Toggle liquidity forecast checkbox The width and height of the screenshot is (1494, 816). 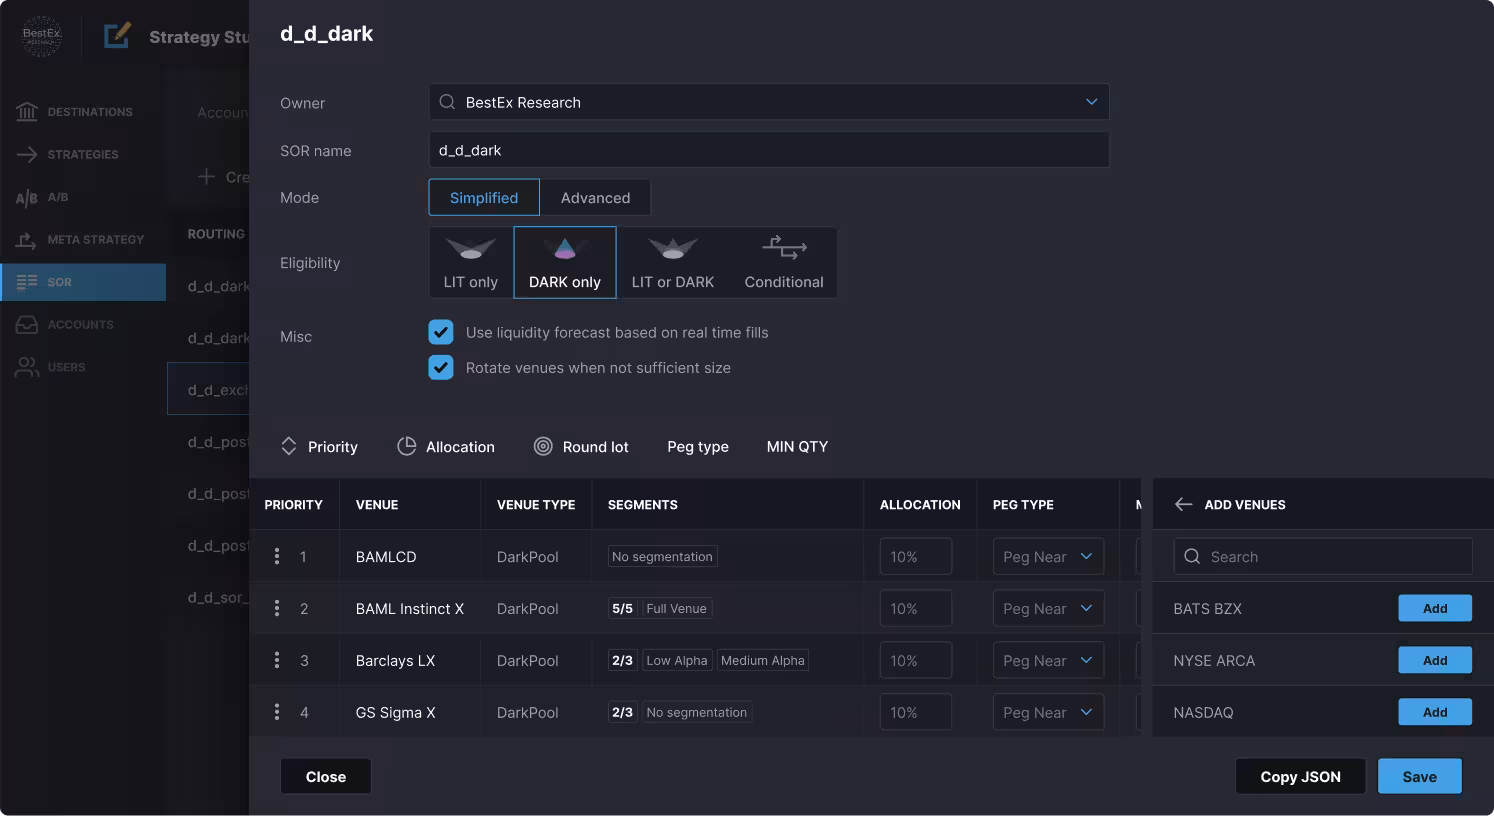tap(441, 332)
